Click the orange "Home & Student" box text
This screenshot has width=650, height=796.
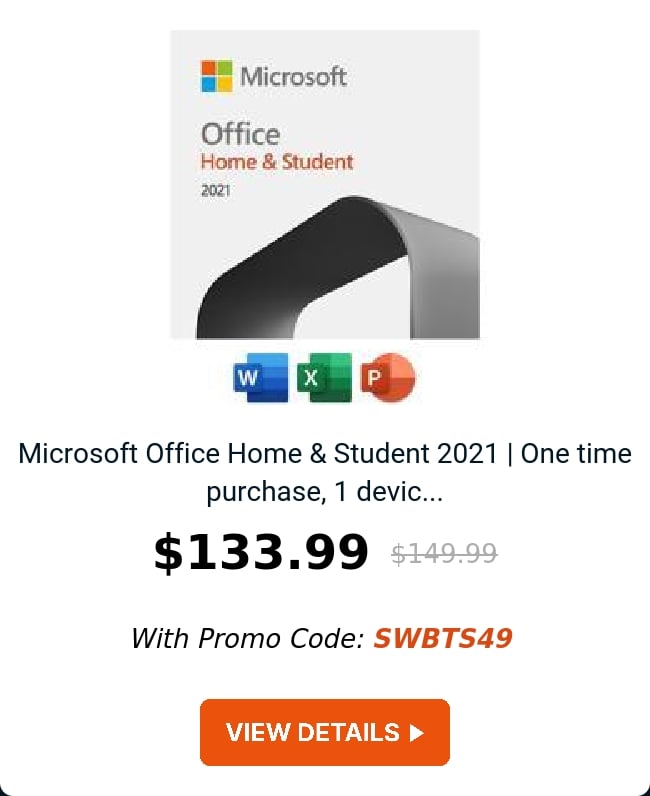click(277, 162)
